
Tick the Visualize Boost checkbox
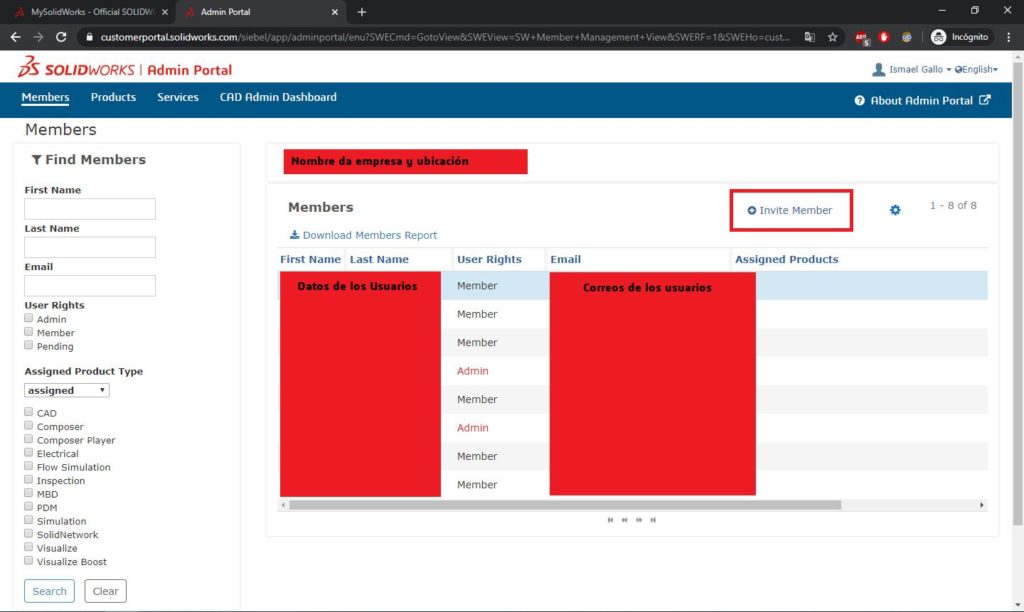pyautogui.click(x=28, y=560)
